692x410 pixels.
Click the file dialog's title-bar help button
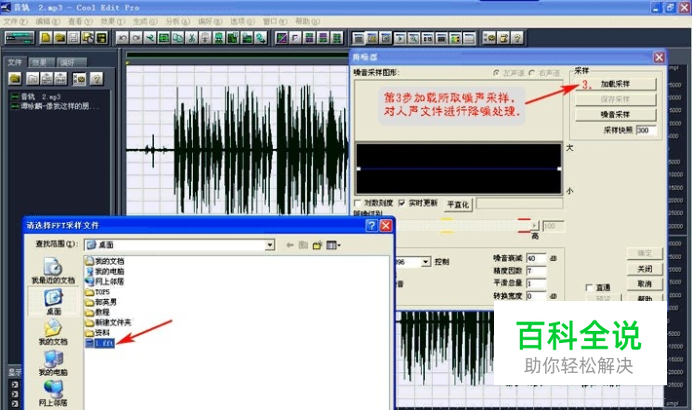pos(372,226)
